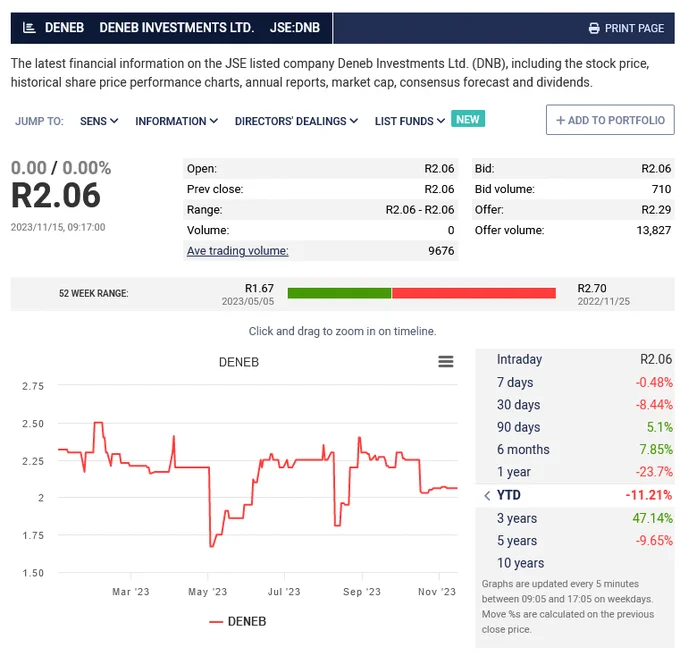The height and width of the screenshot is (656, 680).
Task: Click the 52 week high R2.70
Action: point(592,288)
